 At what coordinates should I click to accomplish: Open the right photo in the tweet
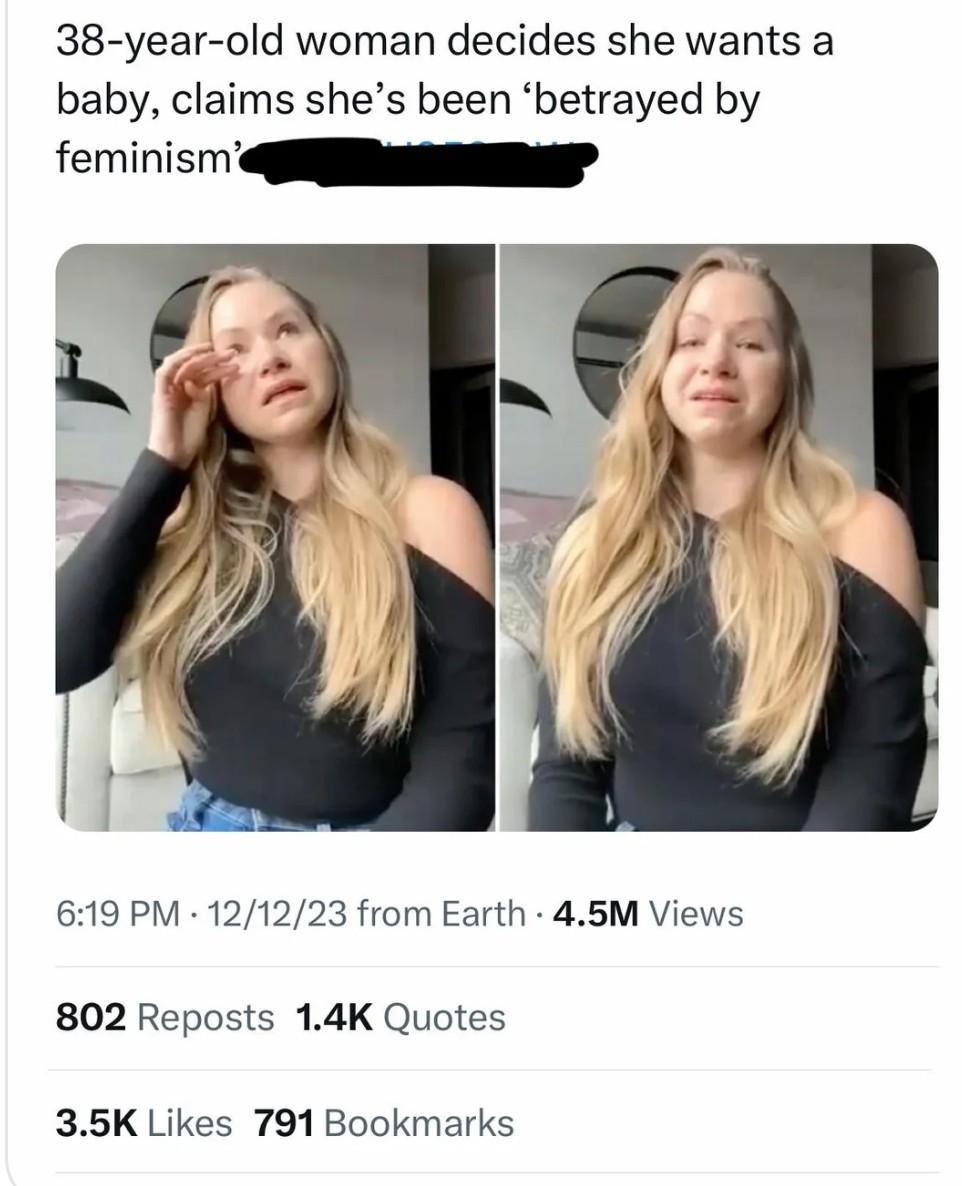(x=718, y=537)
